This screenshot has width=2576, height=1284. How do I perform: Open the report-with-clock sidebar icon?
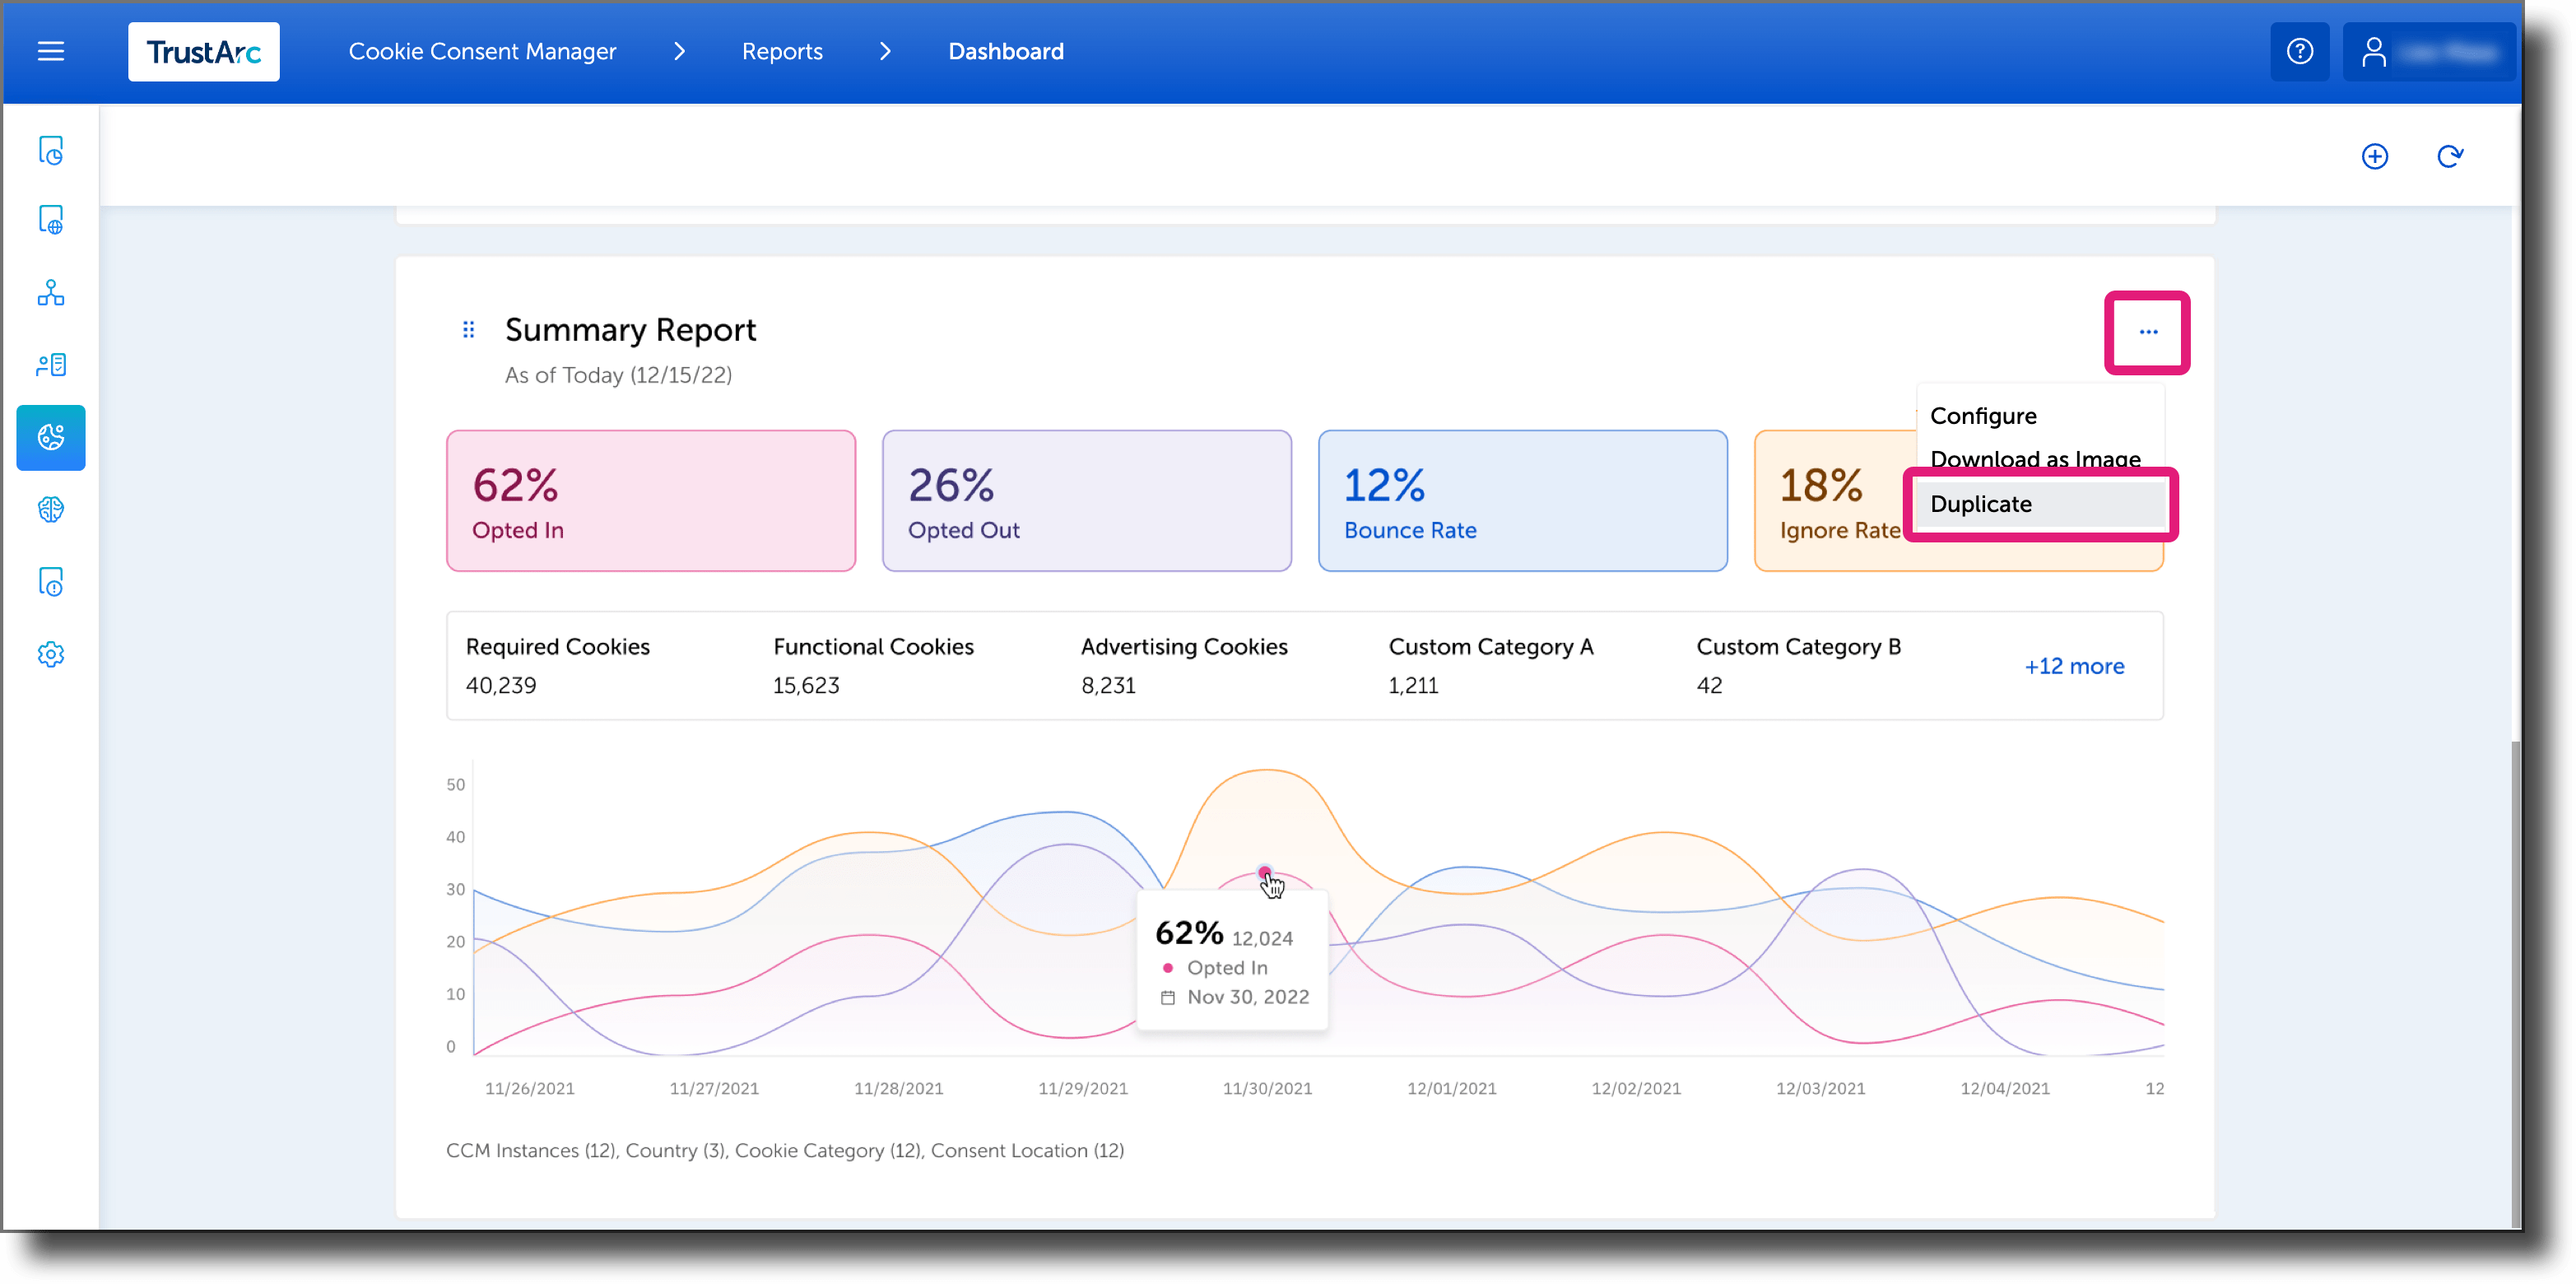[x=50, y=150]
